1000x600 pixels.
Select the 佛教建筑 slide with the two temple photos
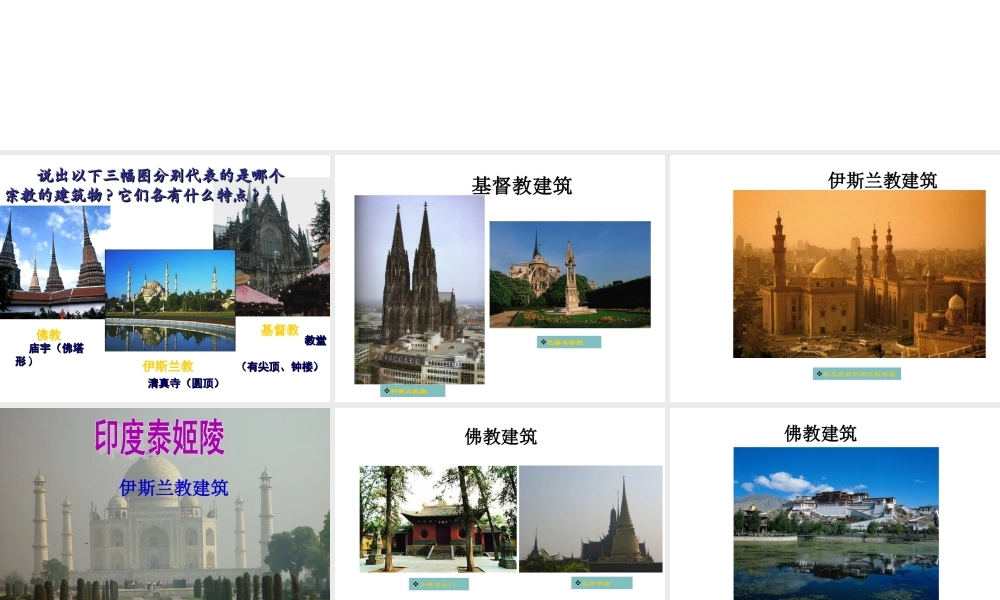[x=499, y=504]
